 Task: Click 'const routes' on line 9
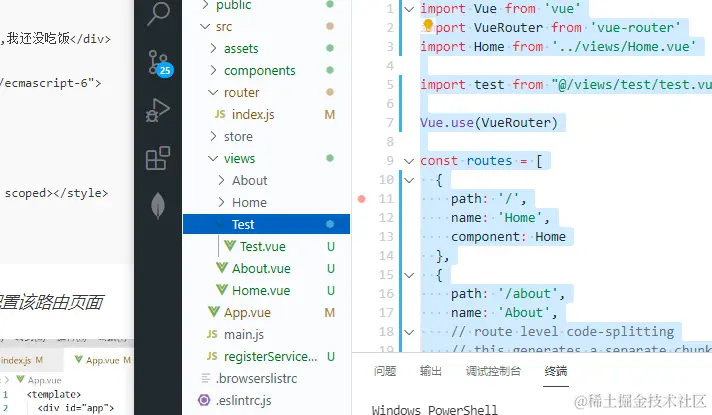466,161
